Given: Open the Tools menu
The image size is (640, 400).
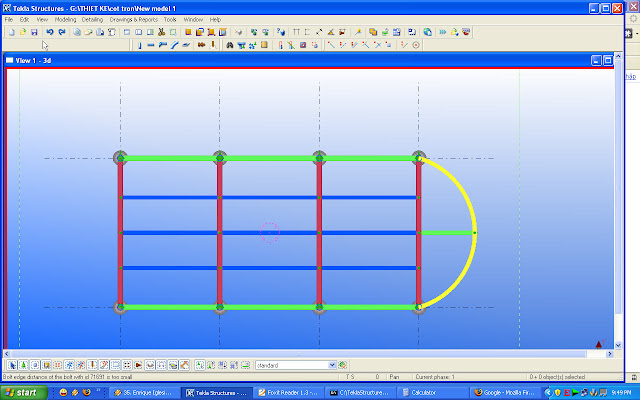Looking at the screenshot, I should click(170, 19).
